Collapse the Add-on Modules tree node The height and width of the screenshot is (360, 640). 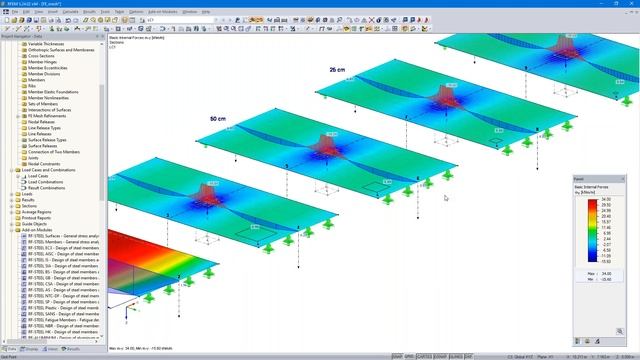pyautogui.click(x=12, y=230)
